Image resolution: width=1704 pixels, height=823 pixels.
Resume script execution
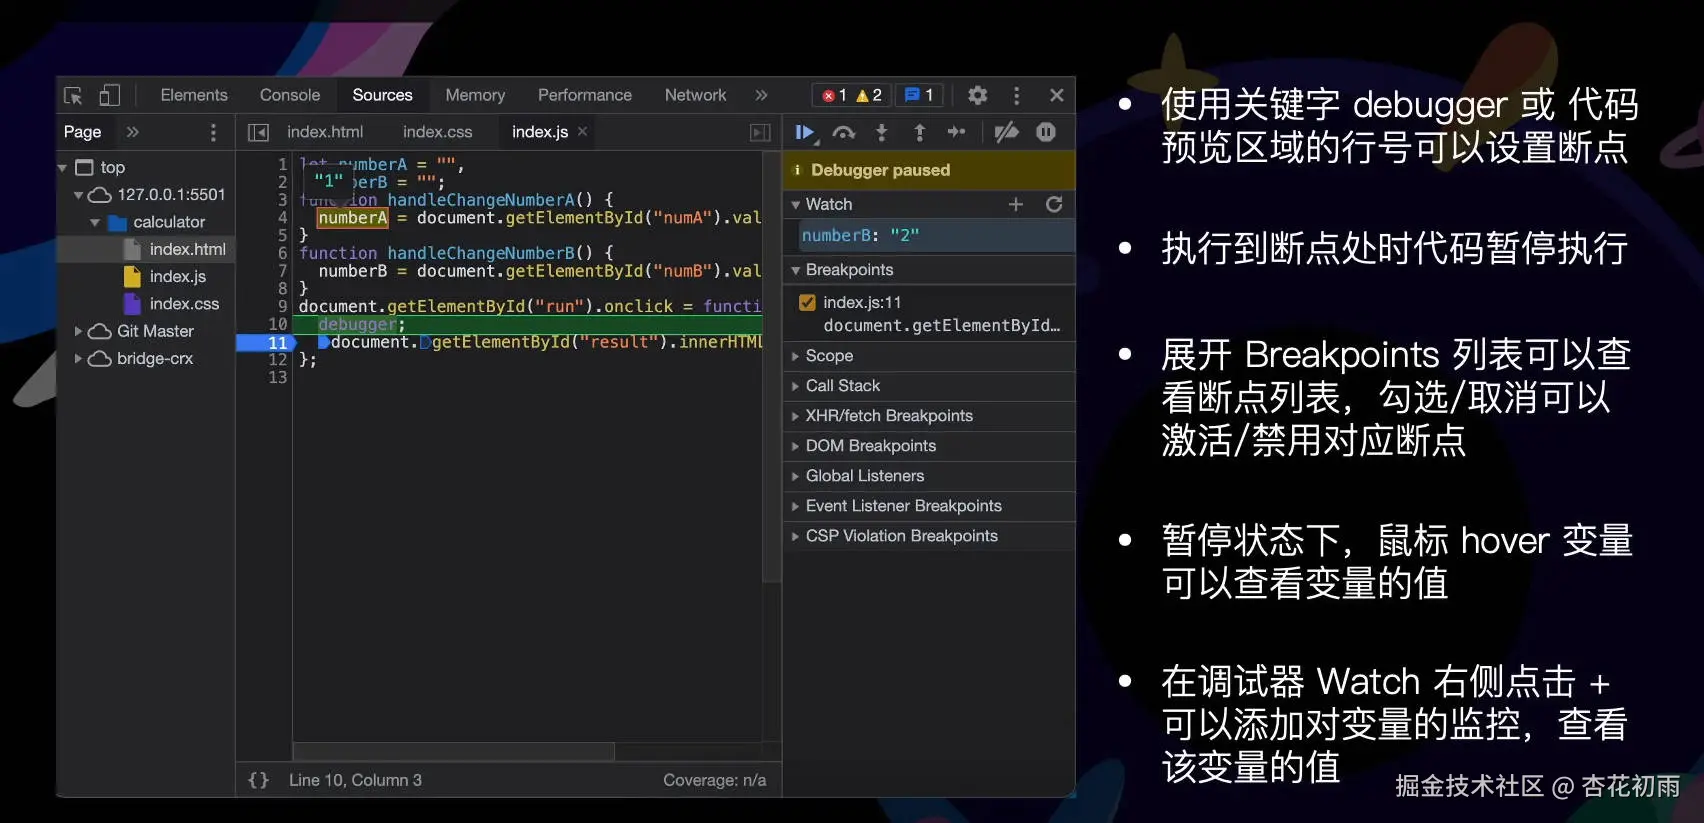pos(805,132)
